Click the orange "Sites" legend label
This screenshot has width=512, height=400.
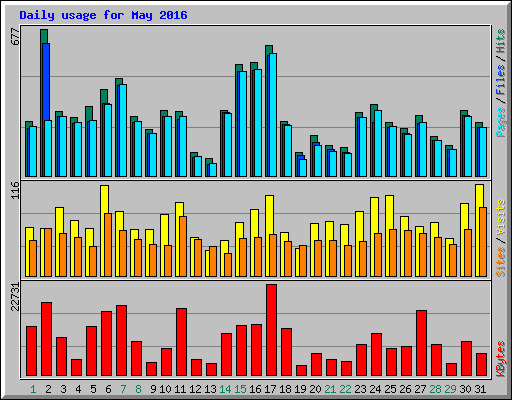point(500,262)
